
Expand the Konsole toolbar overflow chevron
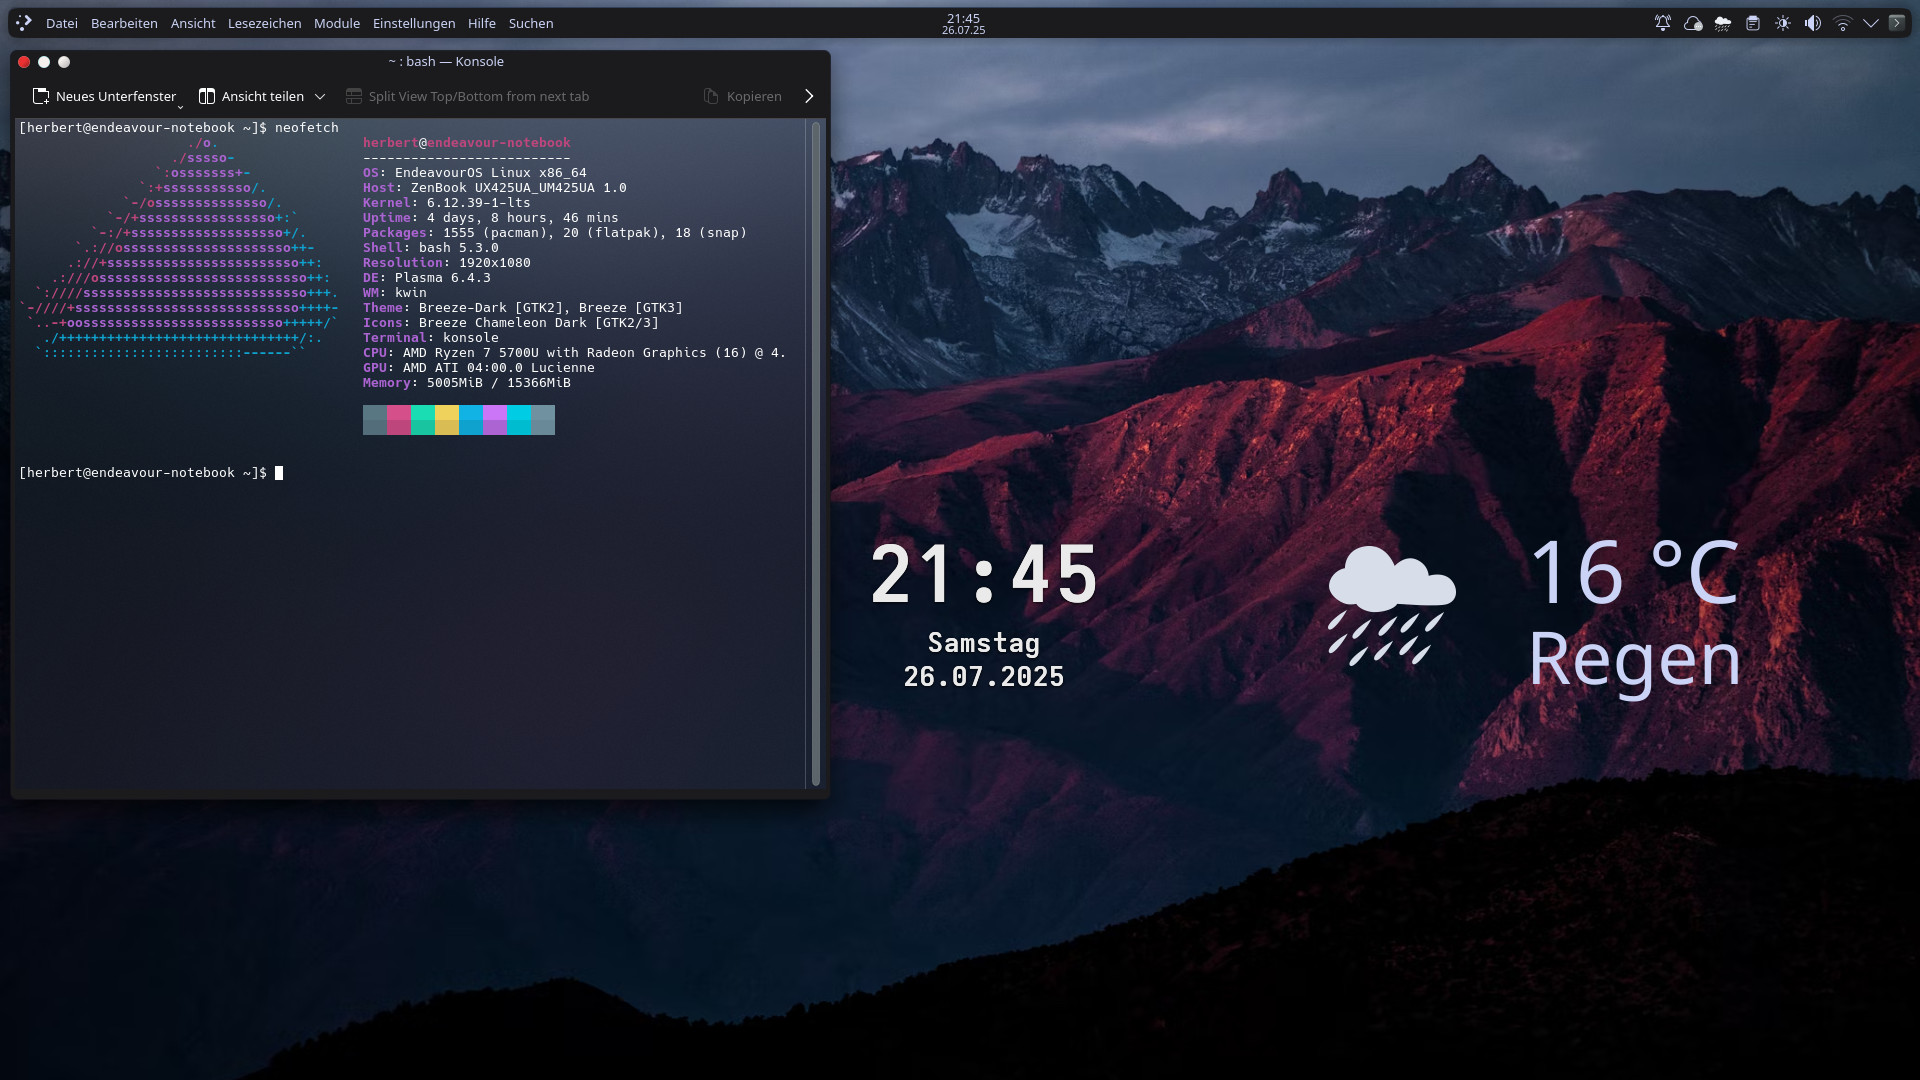point(809,96)
